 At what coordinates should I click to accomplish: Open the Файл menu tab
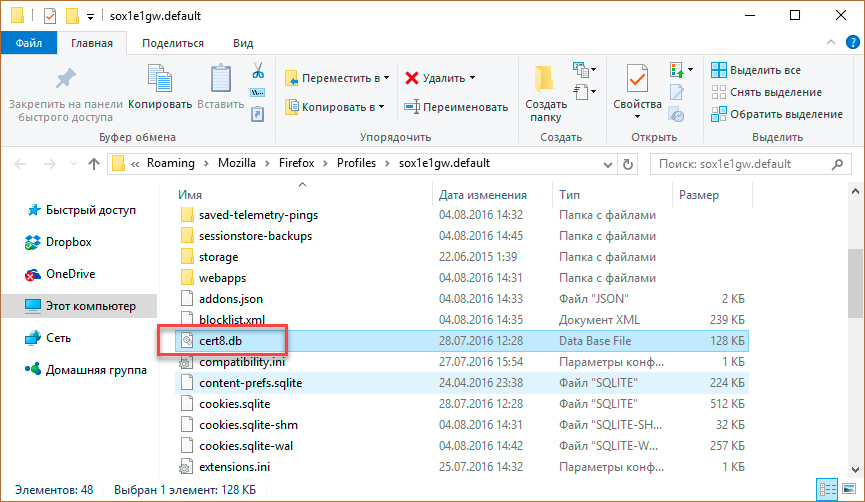[28, 43]
